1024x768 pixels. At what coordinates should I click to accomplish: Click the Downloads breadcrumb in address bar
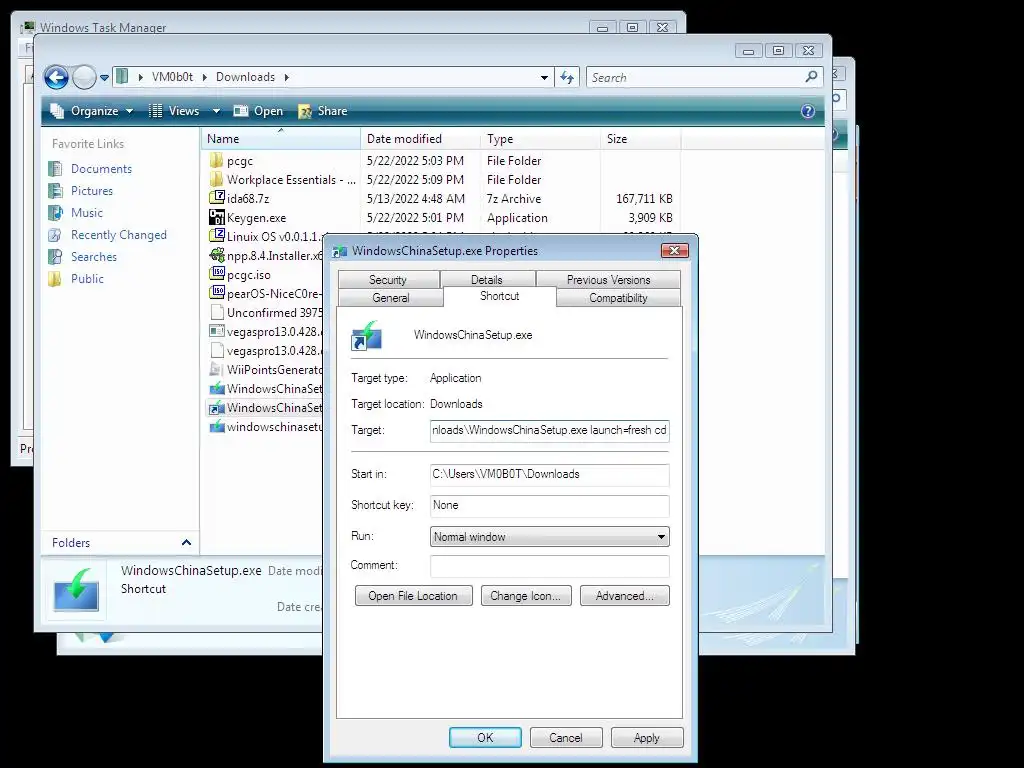[x=246, y=77]
